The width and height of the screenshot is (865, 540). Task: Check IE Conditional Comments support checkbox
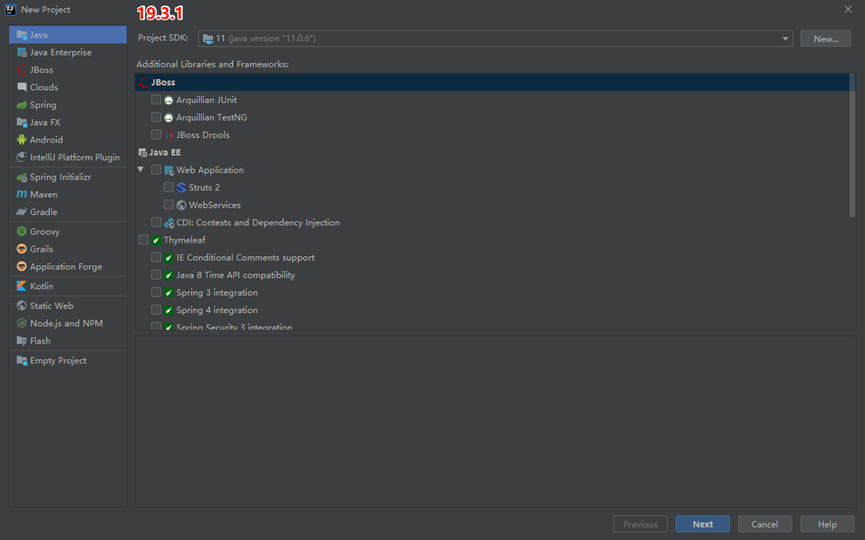point(156,258)
